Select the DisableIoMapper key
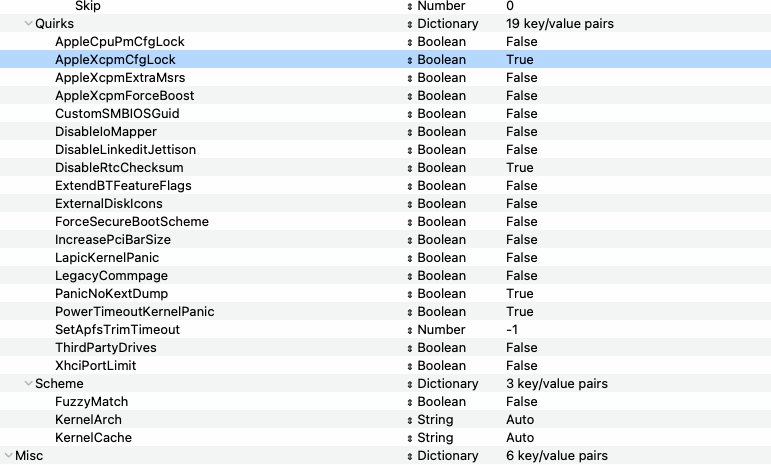771x465 pixels. click(106, 132)
